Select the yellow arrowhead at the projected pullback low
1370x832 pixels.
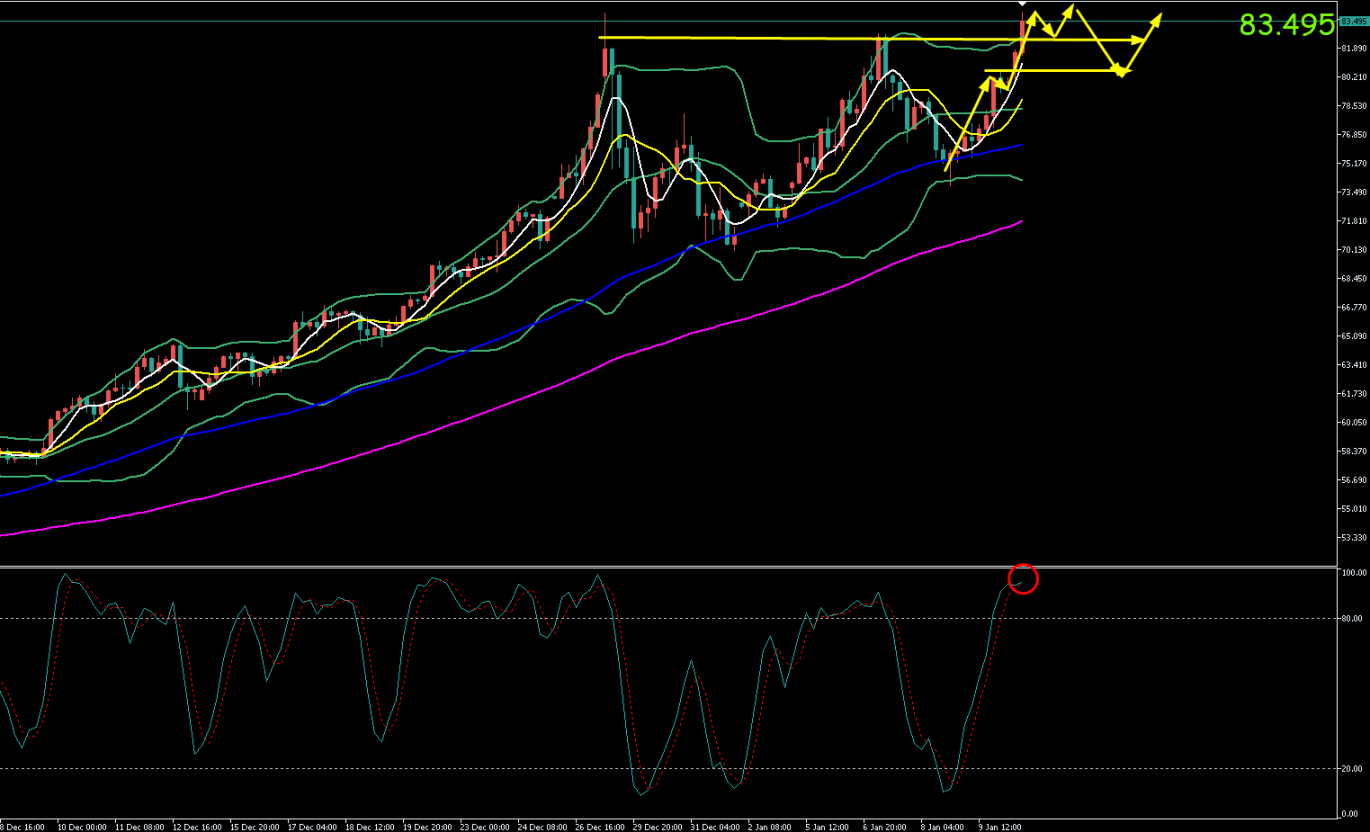(x=1123, y=71)
